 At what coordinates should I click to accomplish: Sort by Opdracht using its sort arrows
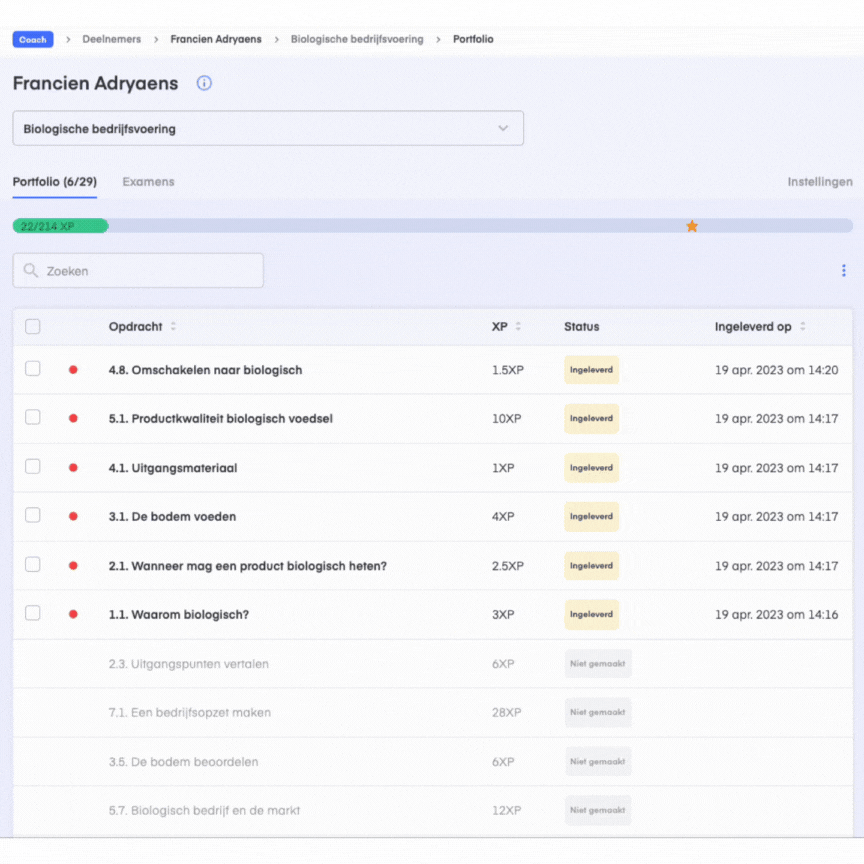[x=173, y=326]
